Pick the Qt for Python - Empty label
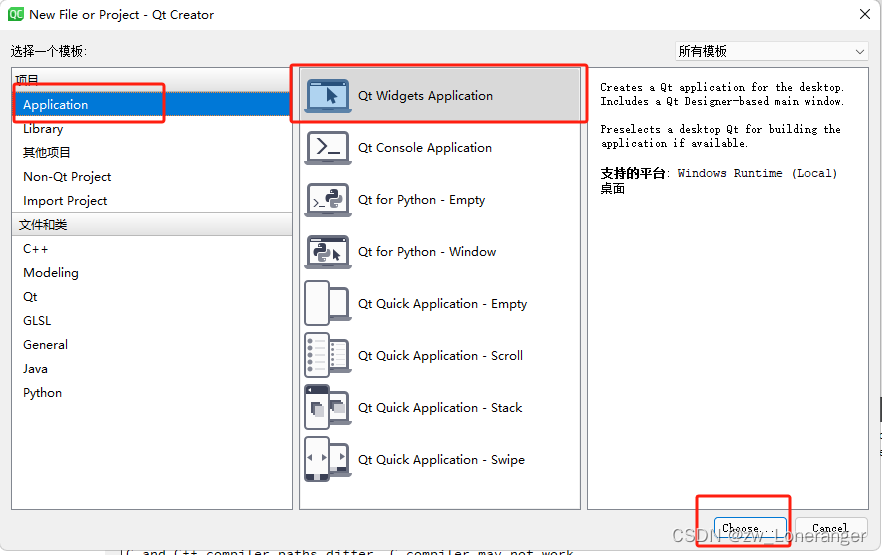 click(x=421, y=200)
